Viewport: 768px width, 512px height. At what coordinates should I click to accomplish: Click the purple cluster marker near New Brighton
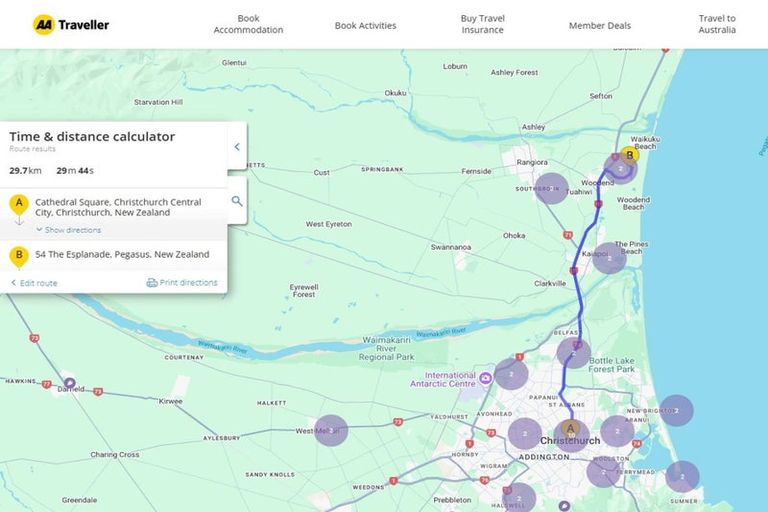(x=677, y=410)
